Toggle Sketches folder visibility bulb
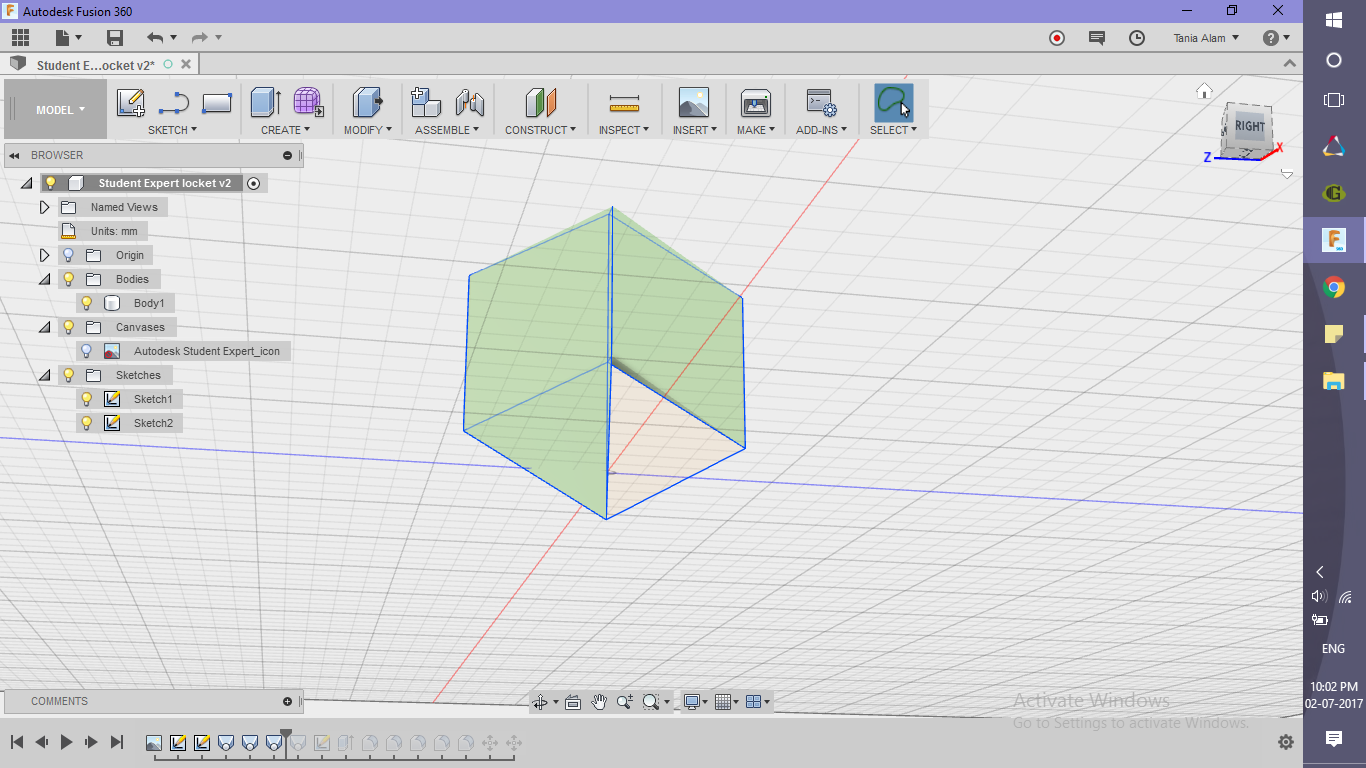The width and height of the screenshot is (1366, 768). click(68, 375)
